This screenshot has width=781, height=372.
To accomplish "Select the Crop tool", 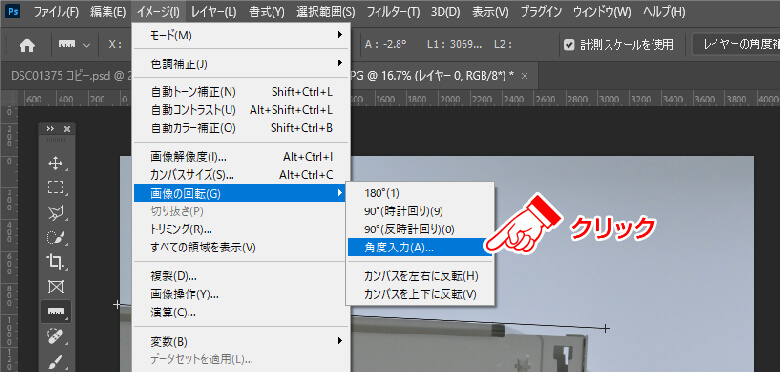I will [x=55, y=261].
